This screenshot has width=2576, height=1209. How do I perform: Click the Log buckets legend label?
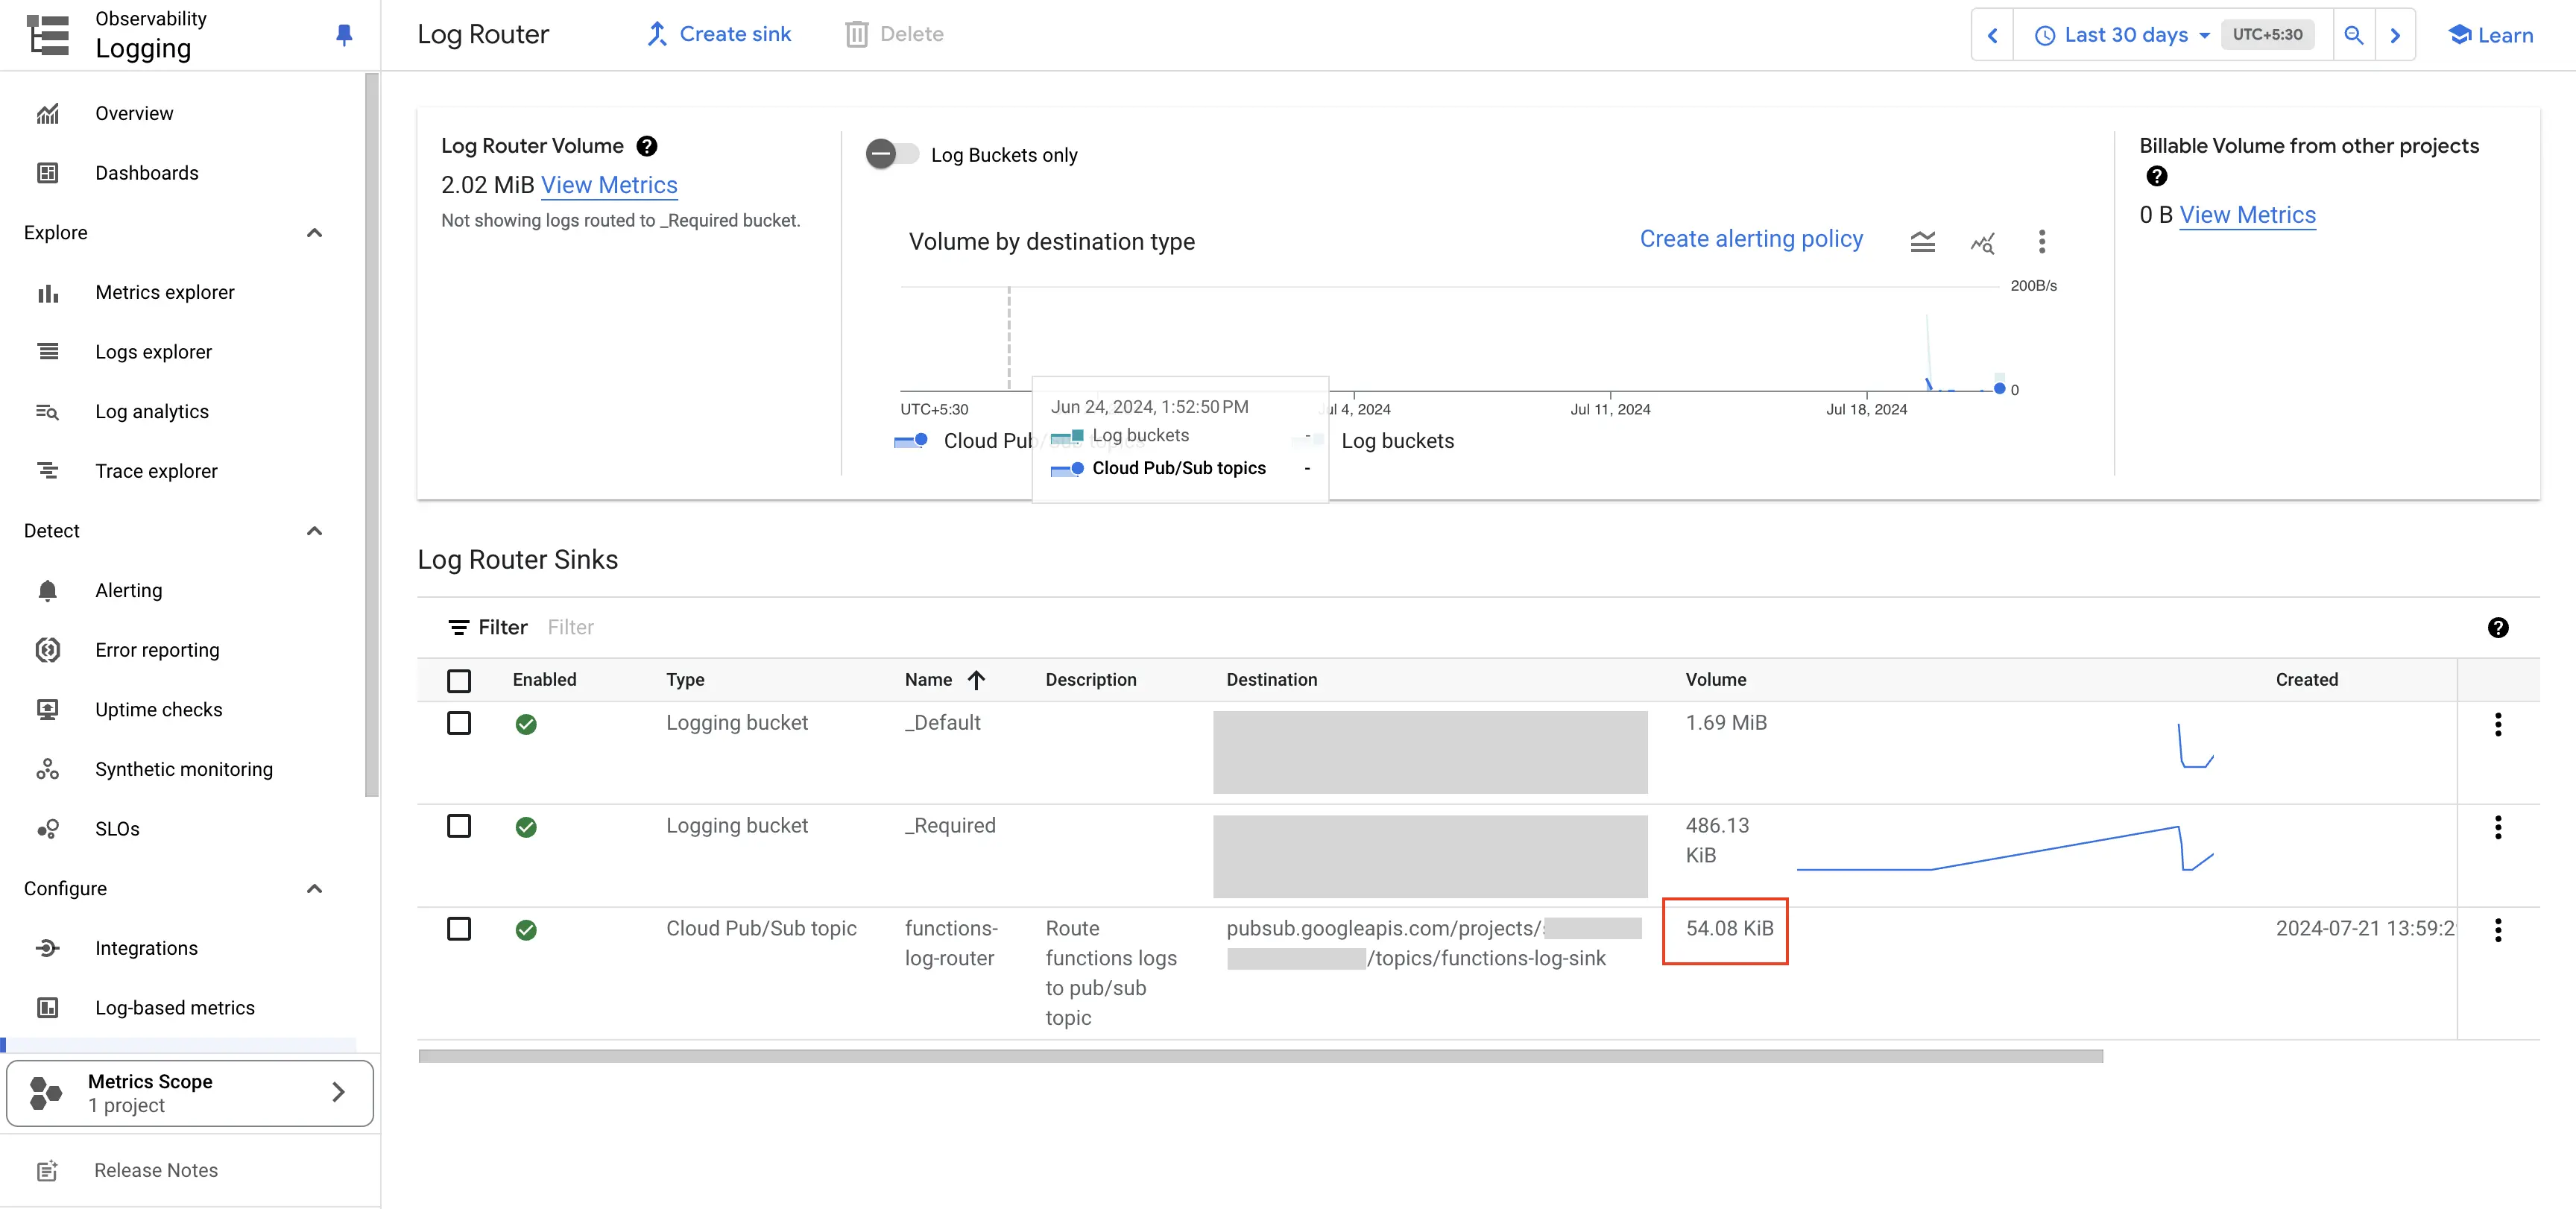1397,441
